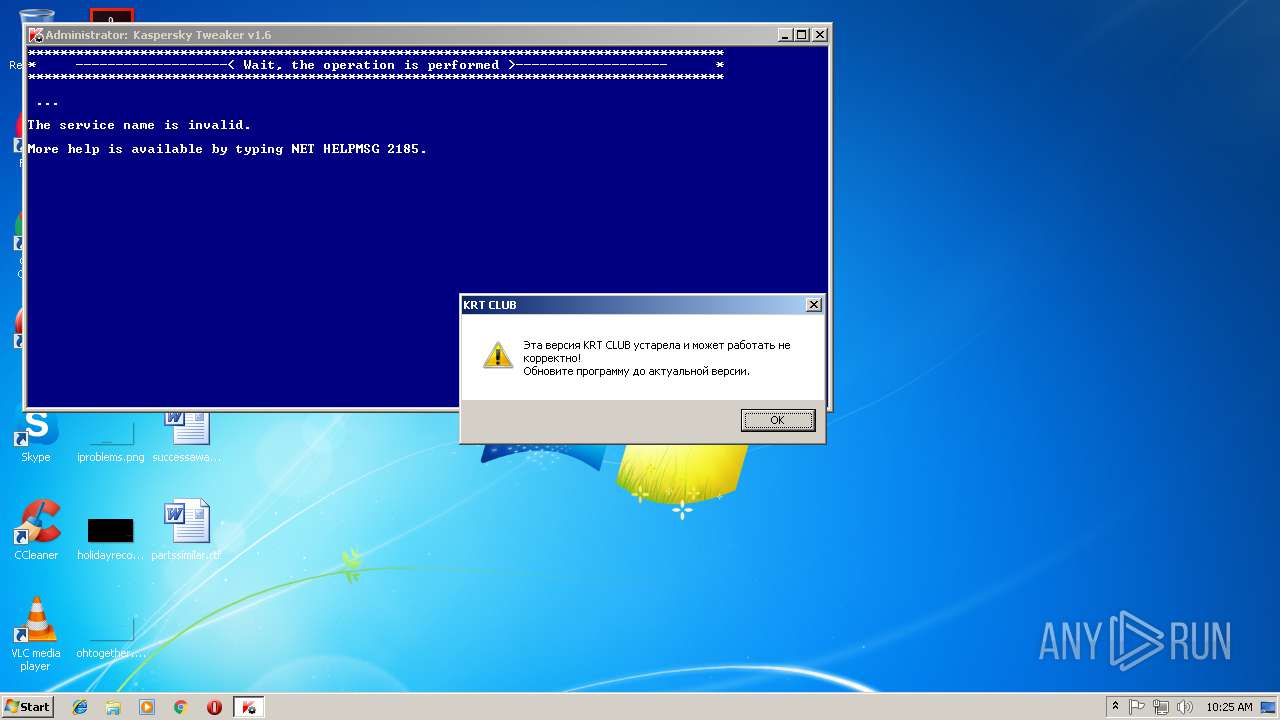The image size is (1280, 720).
Task: Click OK in the KRT CLUB dialog
Action: pos(778,420)
